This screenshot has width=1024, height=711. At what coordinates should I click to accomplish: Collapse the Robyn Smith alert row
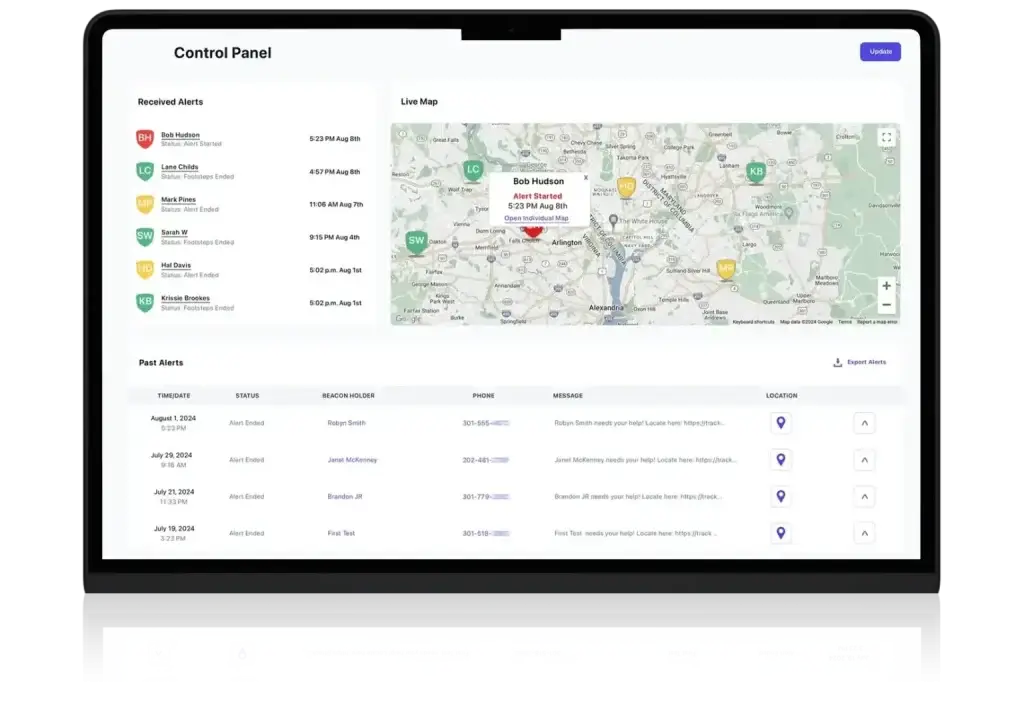[865, 423]
